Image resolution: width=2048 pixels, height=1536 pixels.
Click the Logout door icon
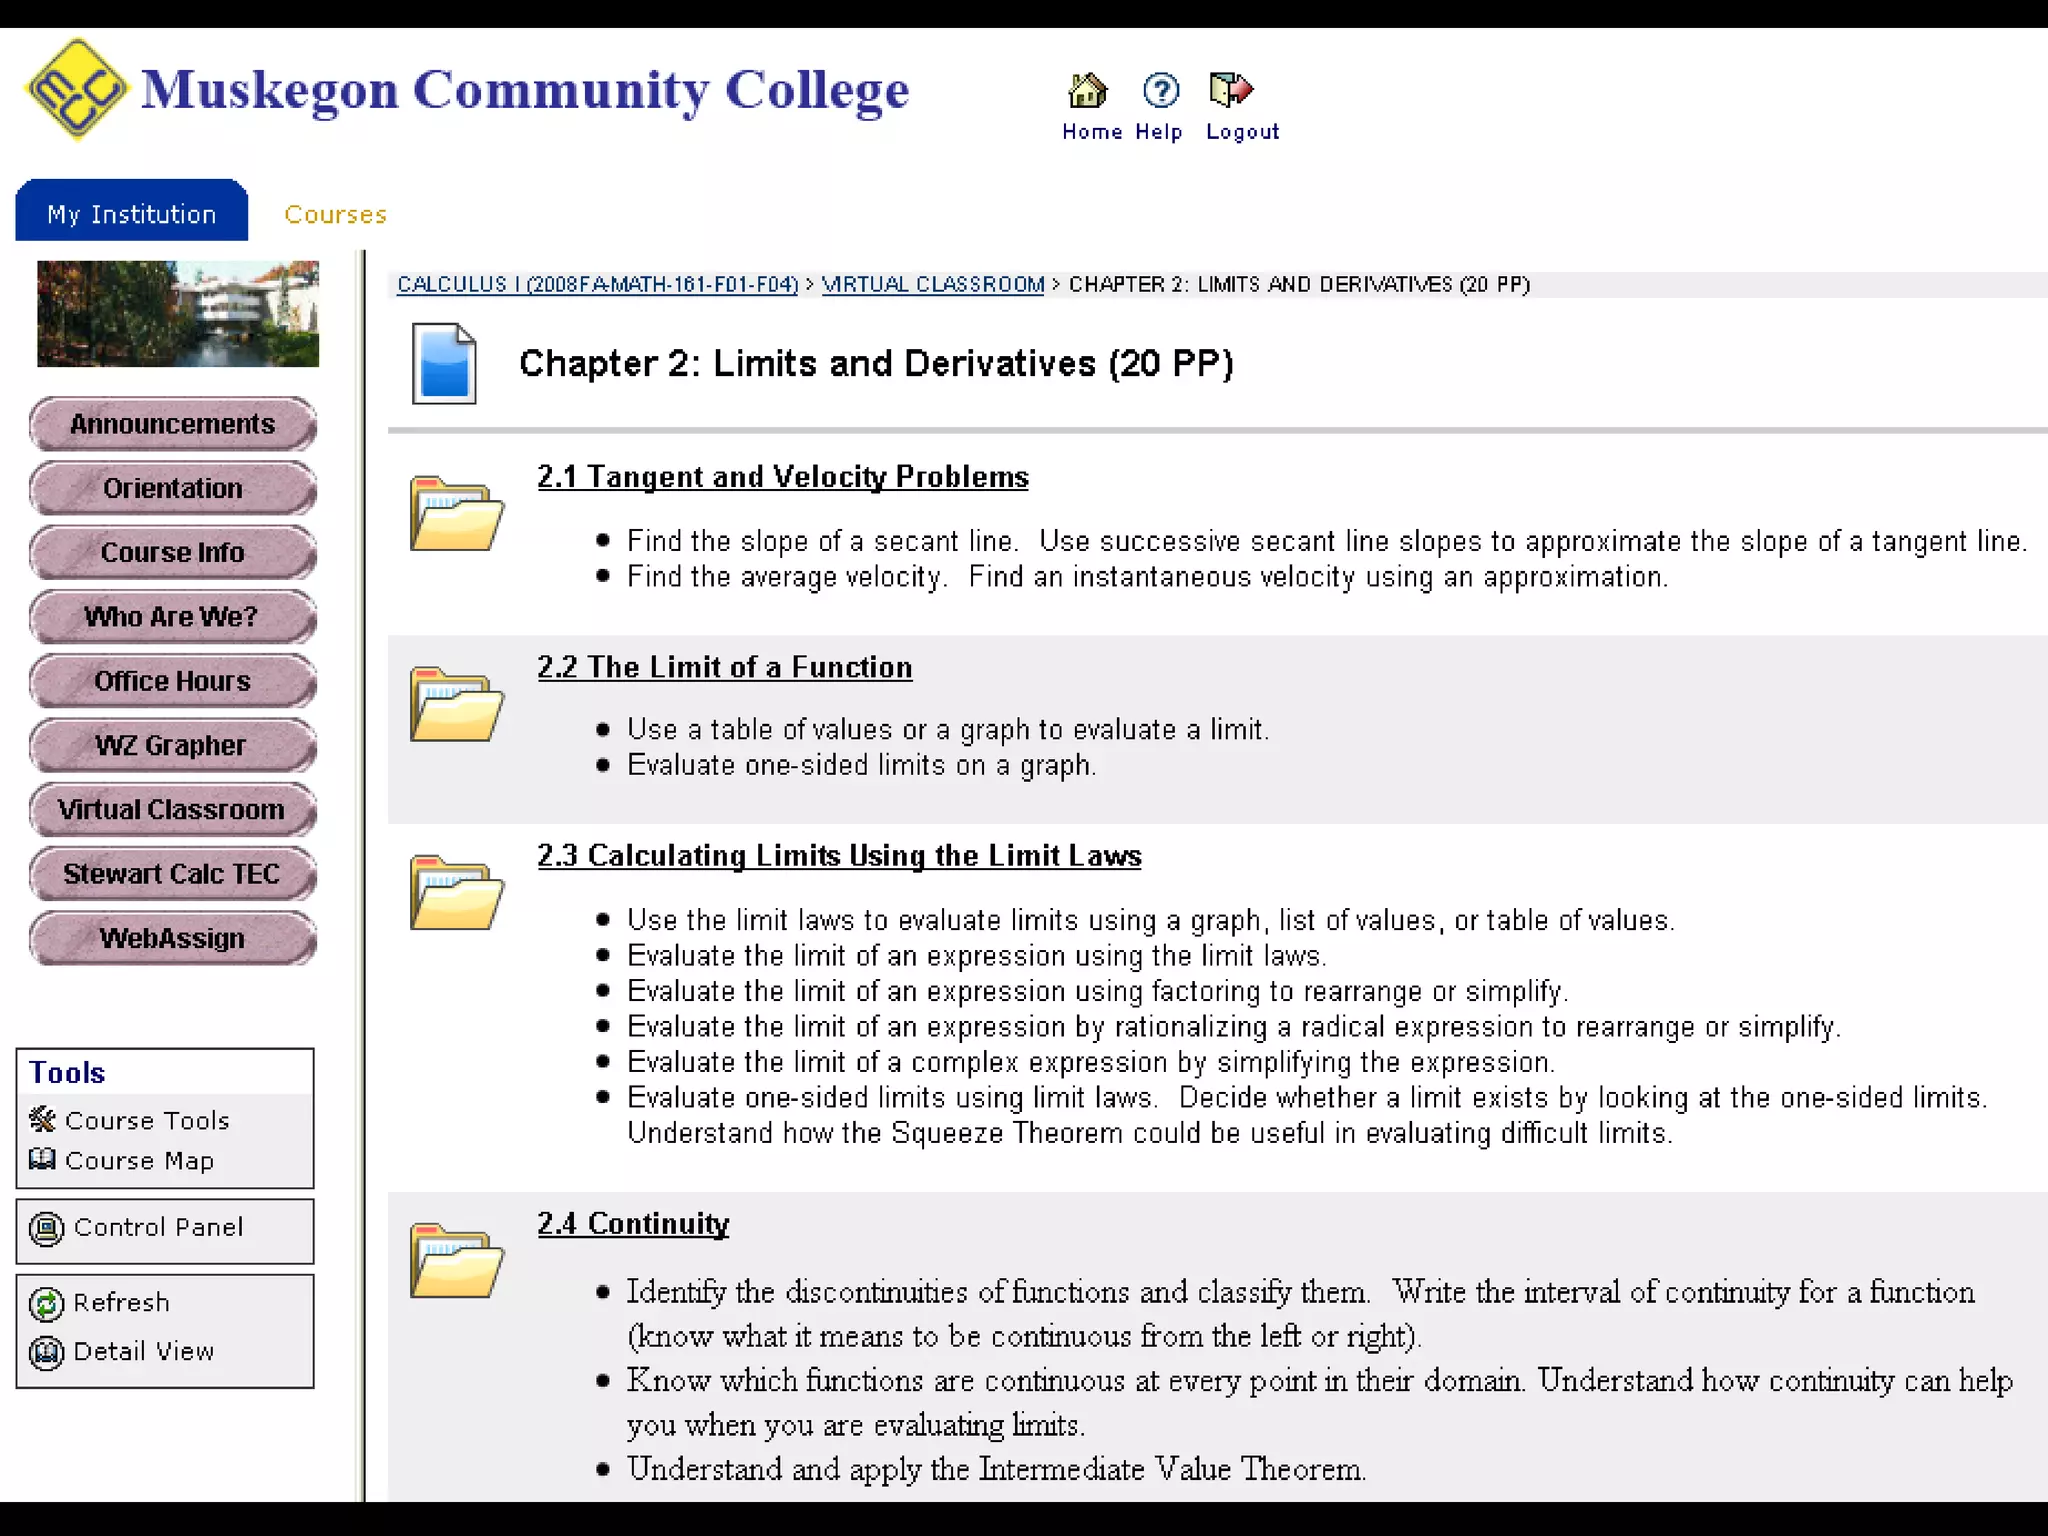point(1231,91)
